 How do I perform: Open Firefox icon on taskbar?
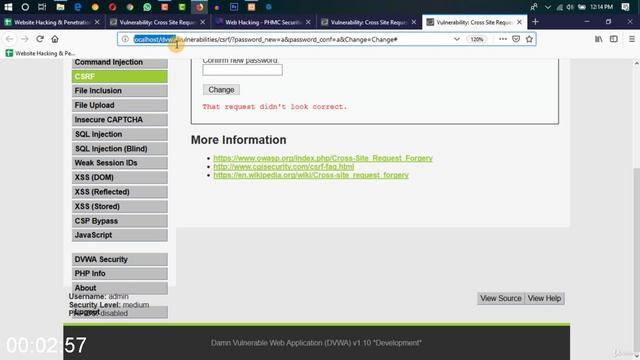pyautogui.click(x=199, y=7)
